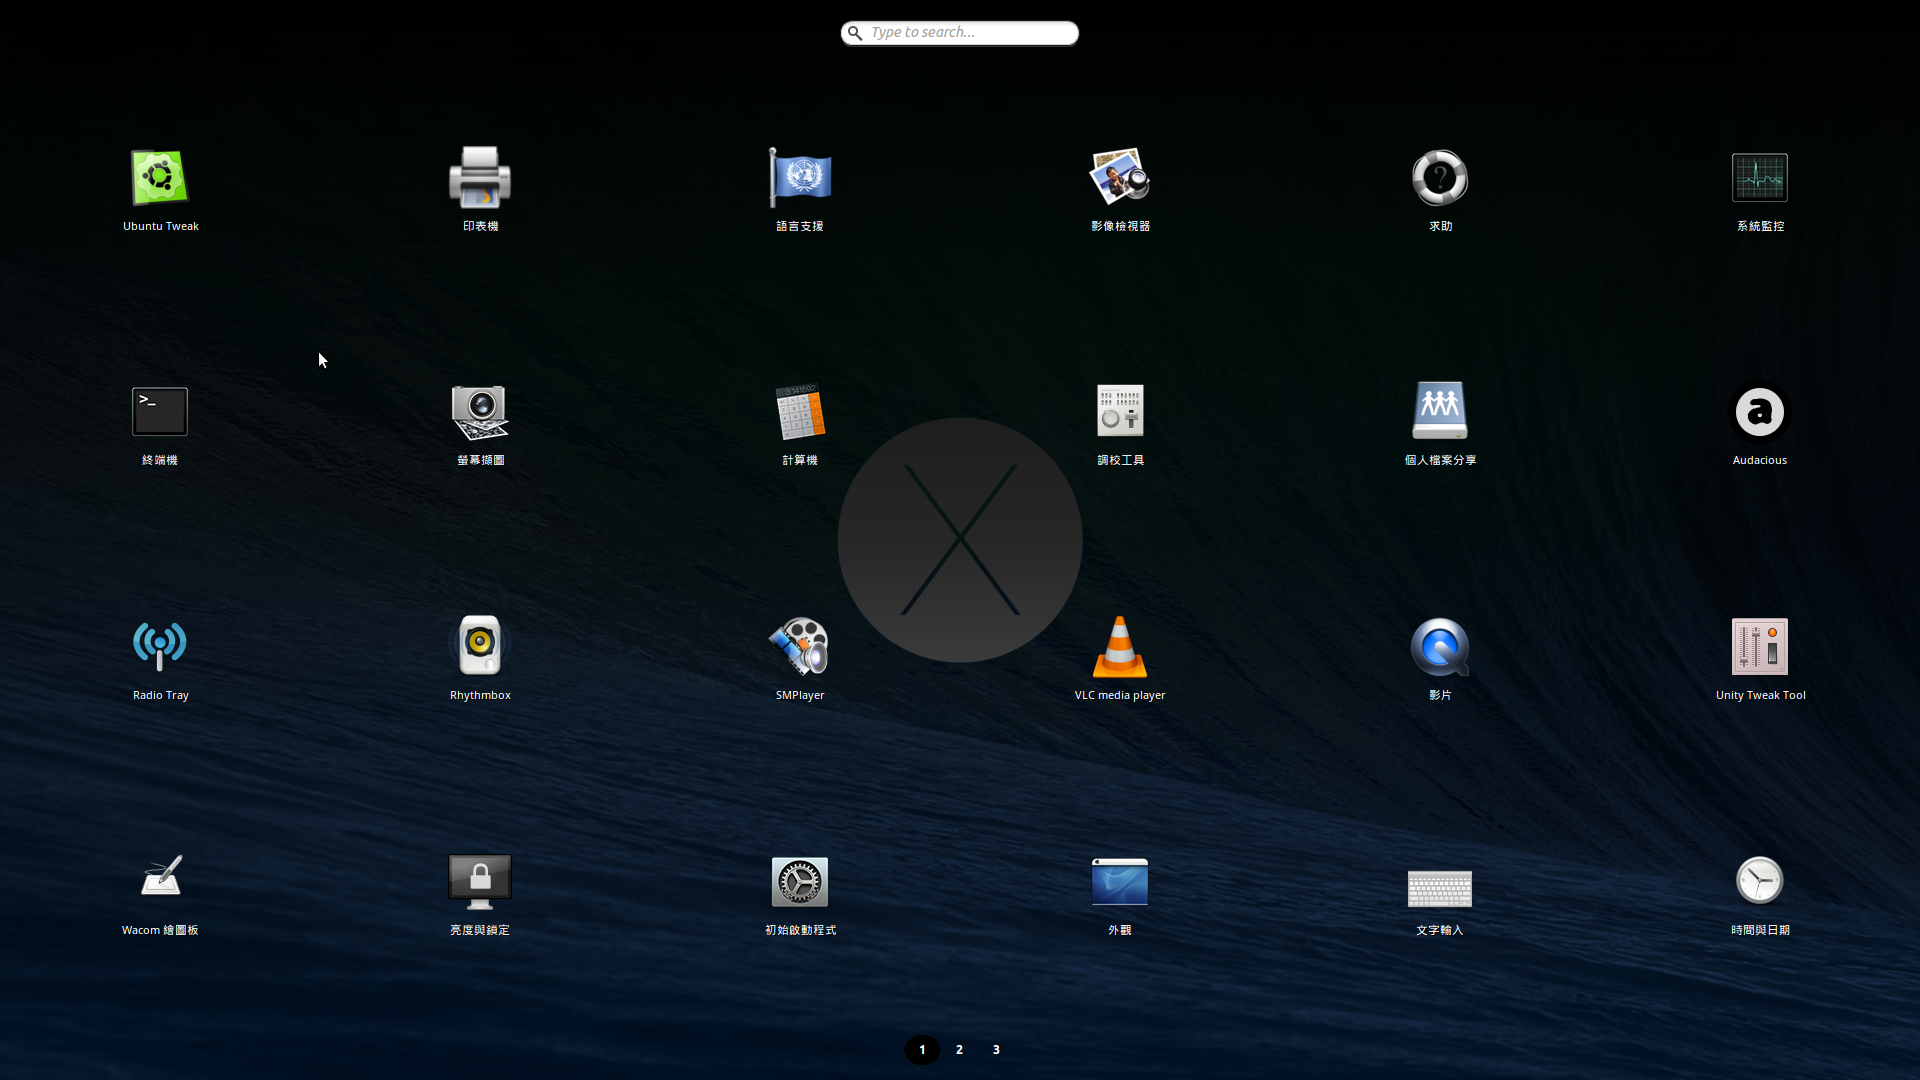Open tweak tool (調校工具)

coord(1120,412)
